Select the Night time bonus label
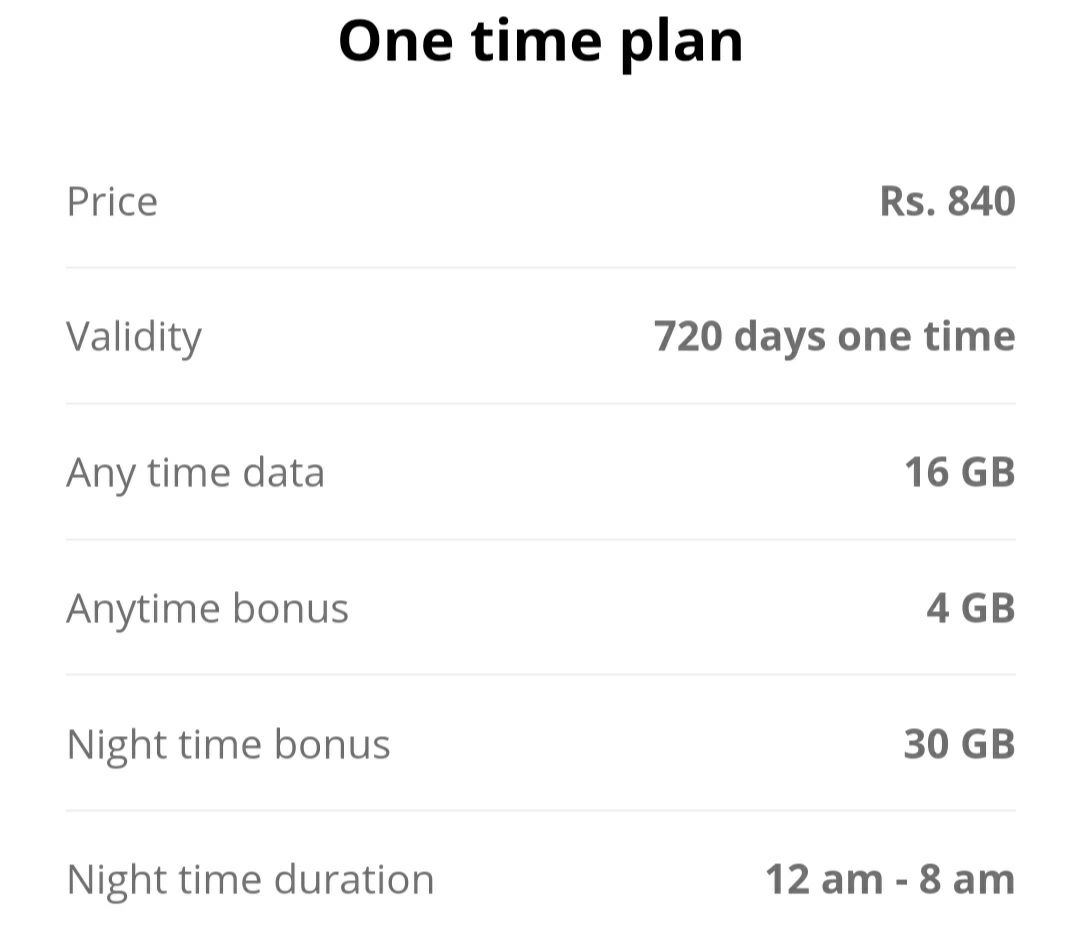Viewport: 1080px width, 938px height. 229,746
